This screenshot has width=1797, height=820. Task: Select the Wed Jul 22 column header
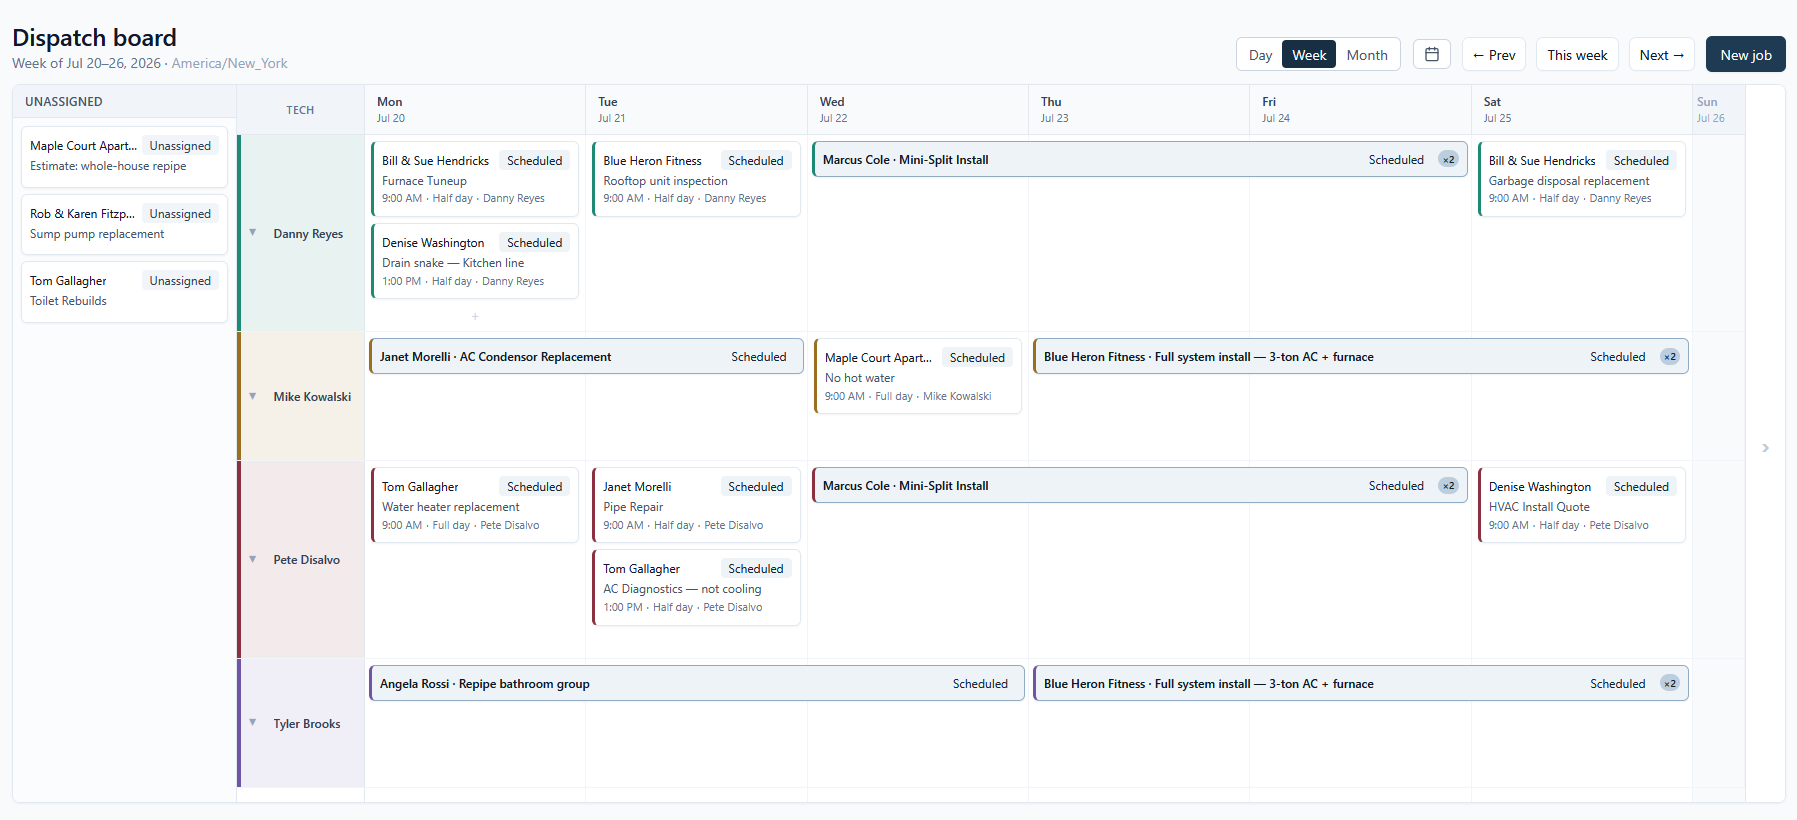click(x=918, y=110)
